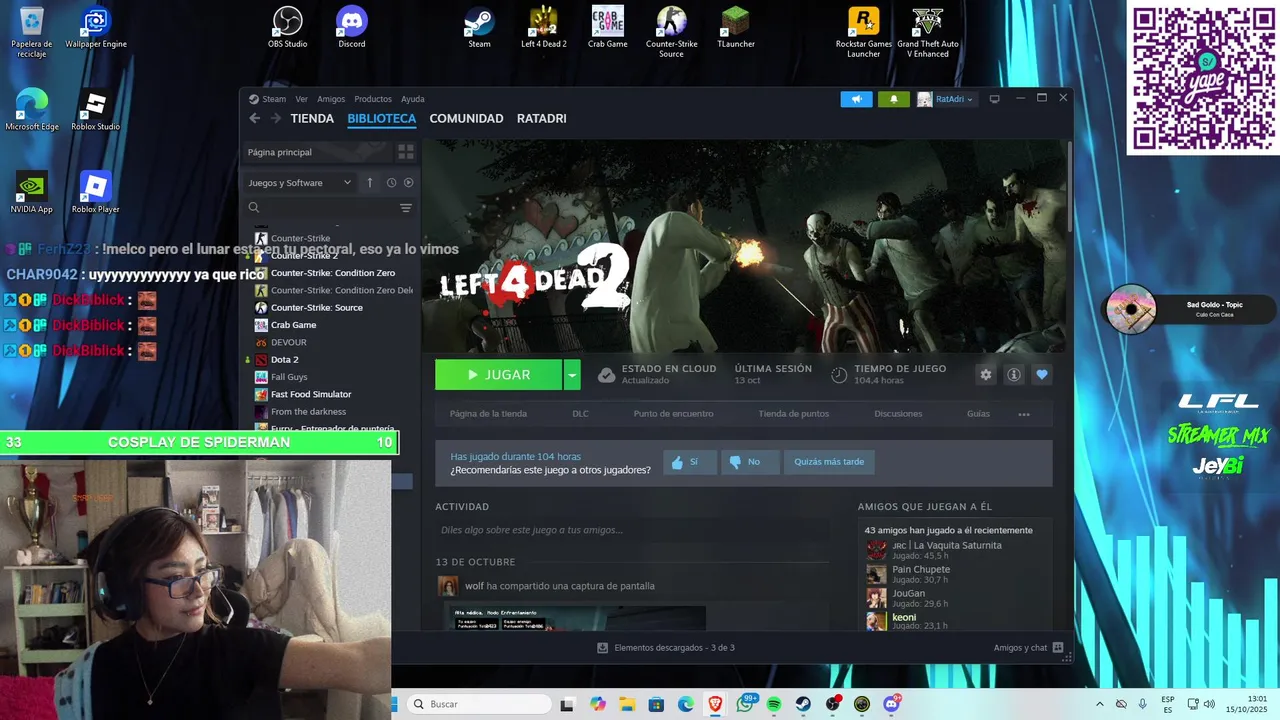Open the Discord desktop shortcut
This screenshot has height=720, width=1280.
352,29
